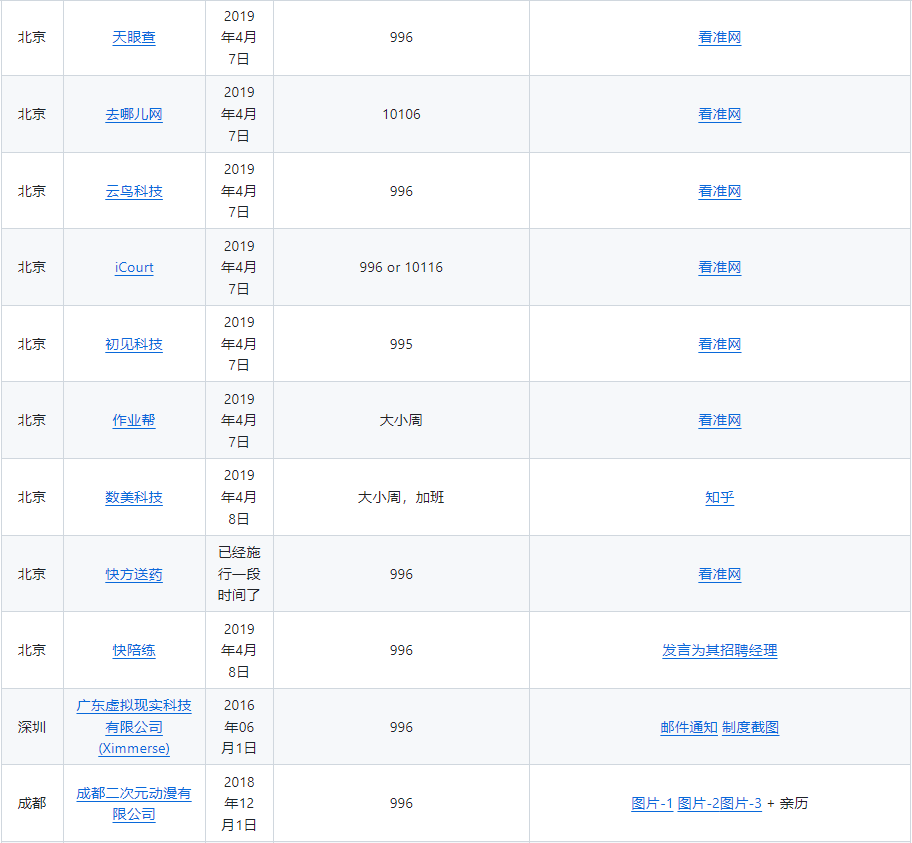Select the "996 or 10116" schedule cell
This screenshot has height=843, width=912.
click(x=401, y=267)
